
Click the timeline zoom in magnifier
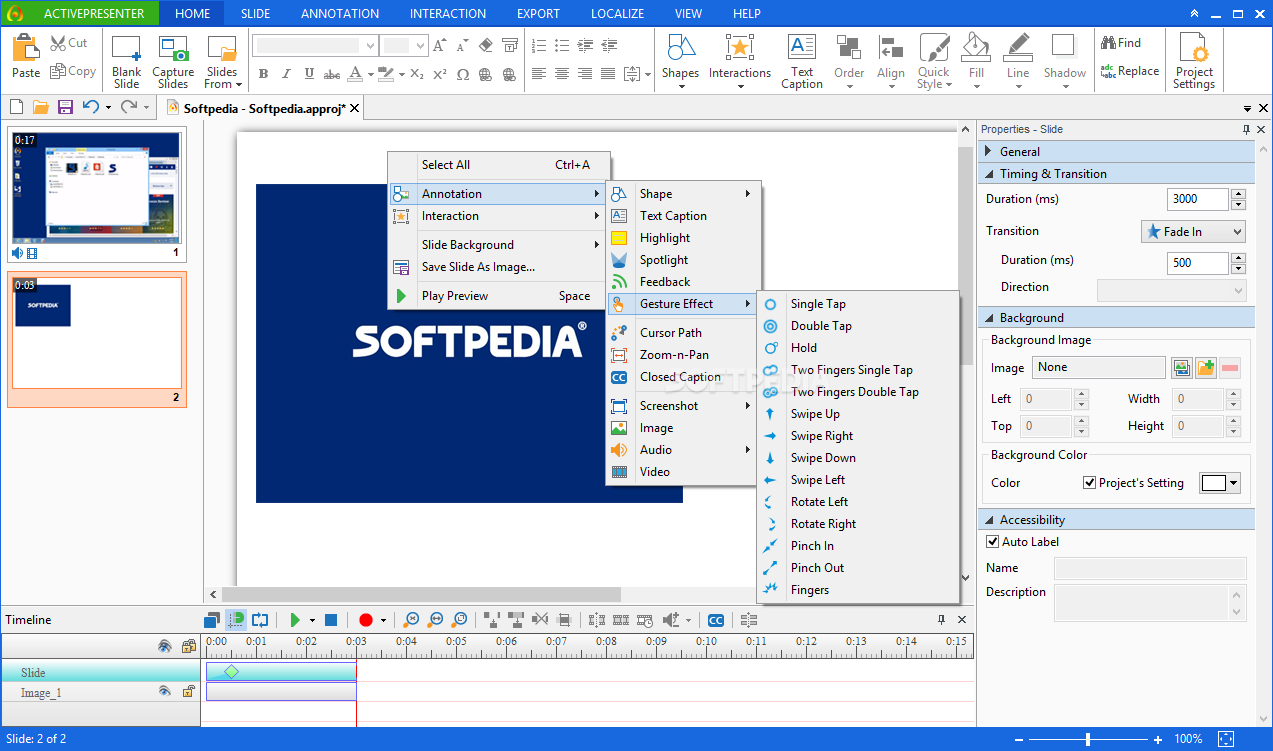tap(411, 620)
